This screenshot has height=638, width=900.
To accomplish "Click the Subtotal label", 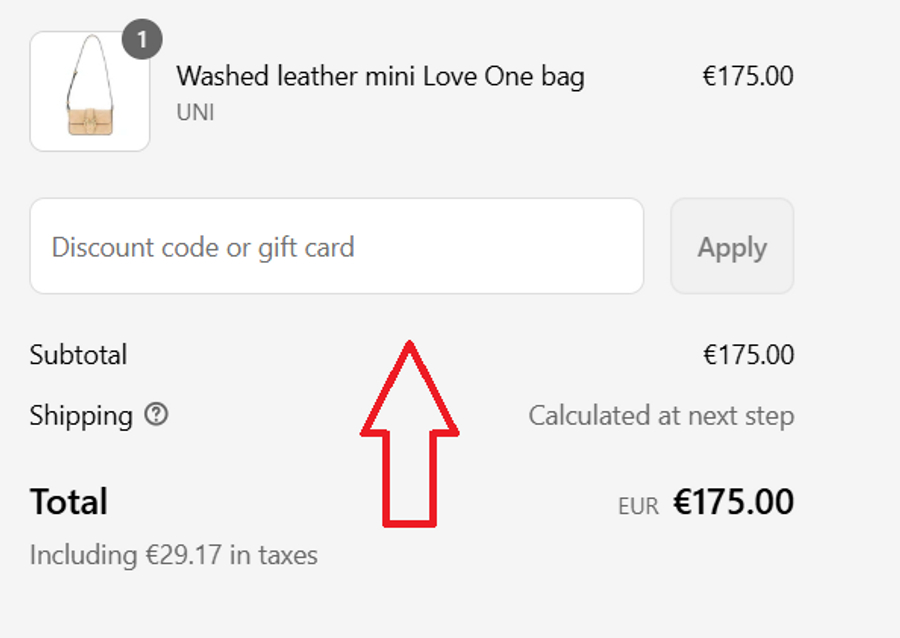I will pyautogui.click(x=78, y=355).
